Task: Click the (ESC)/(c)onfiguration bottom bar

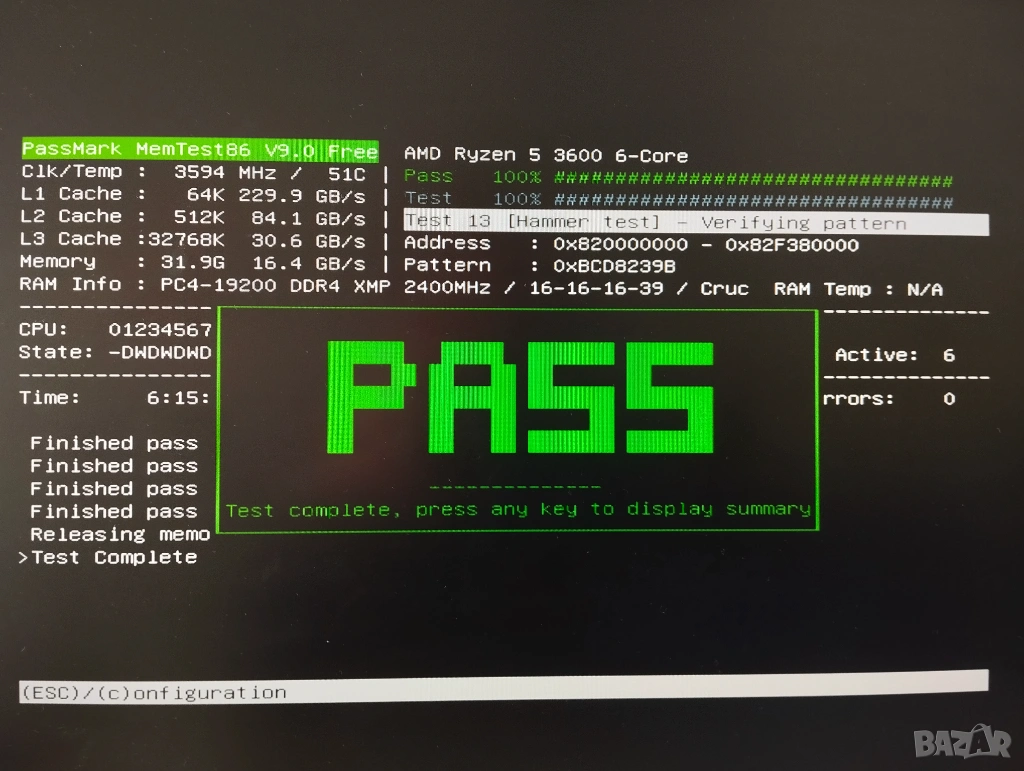Action: coord(504,687)
